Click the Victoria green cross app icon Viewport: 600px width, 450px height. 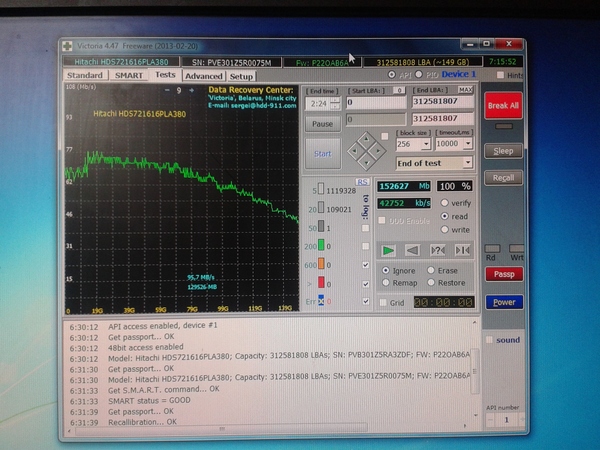point(66,46)
